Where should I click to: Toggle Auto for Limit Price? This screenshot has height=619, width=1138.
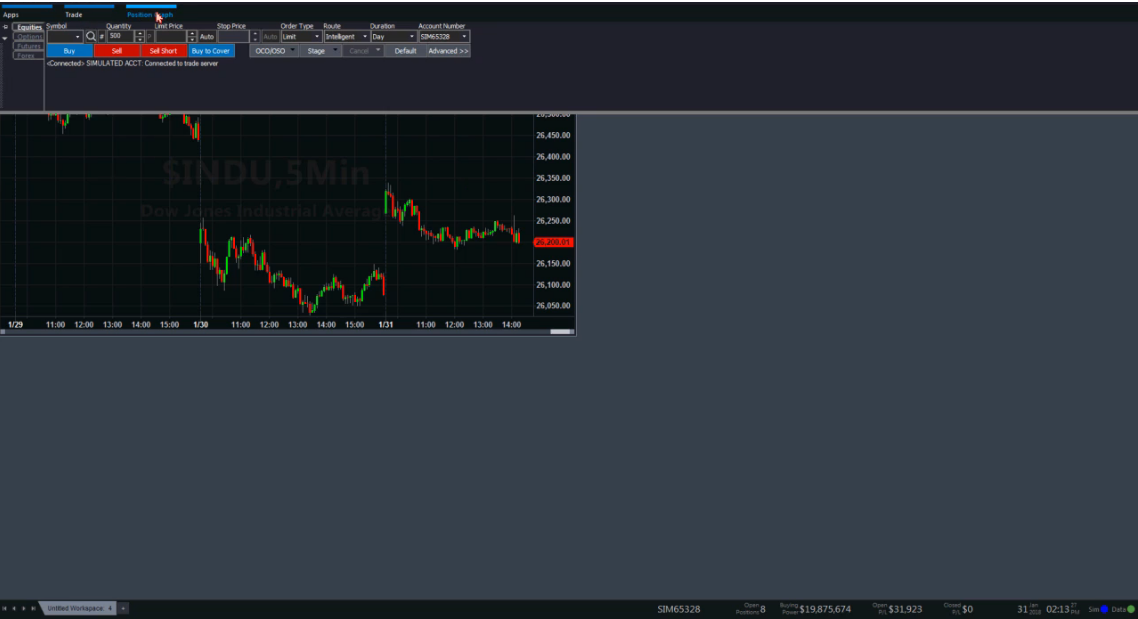point(207,36)
